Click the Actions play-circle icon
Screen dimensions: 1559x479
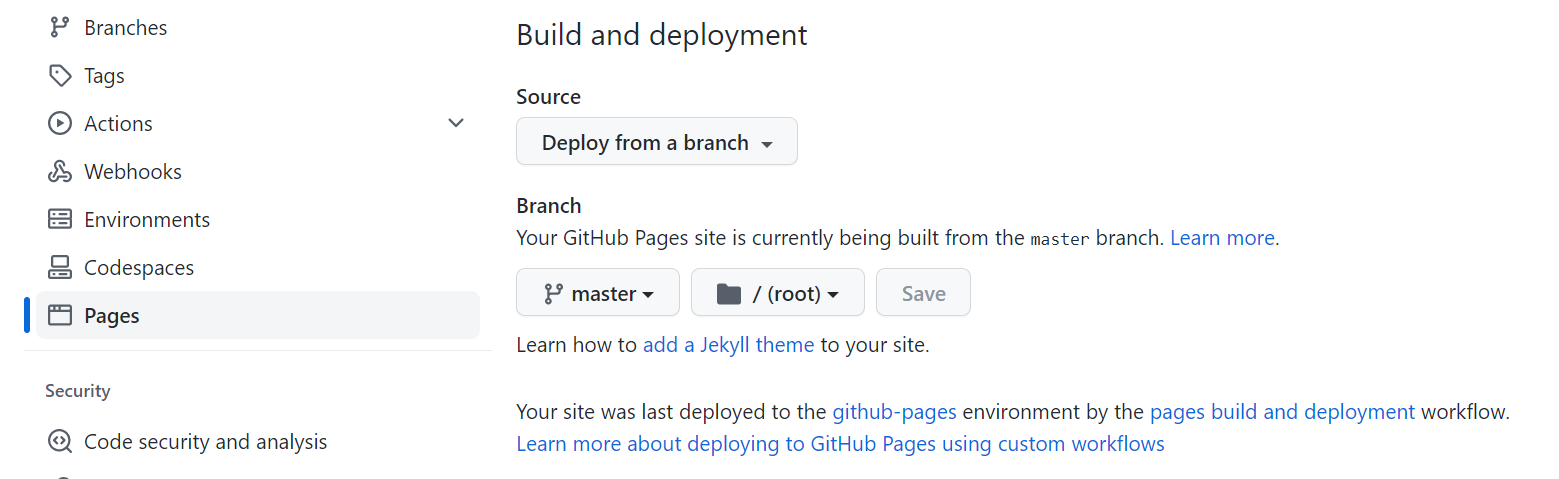tap(60, 124)
